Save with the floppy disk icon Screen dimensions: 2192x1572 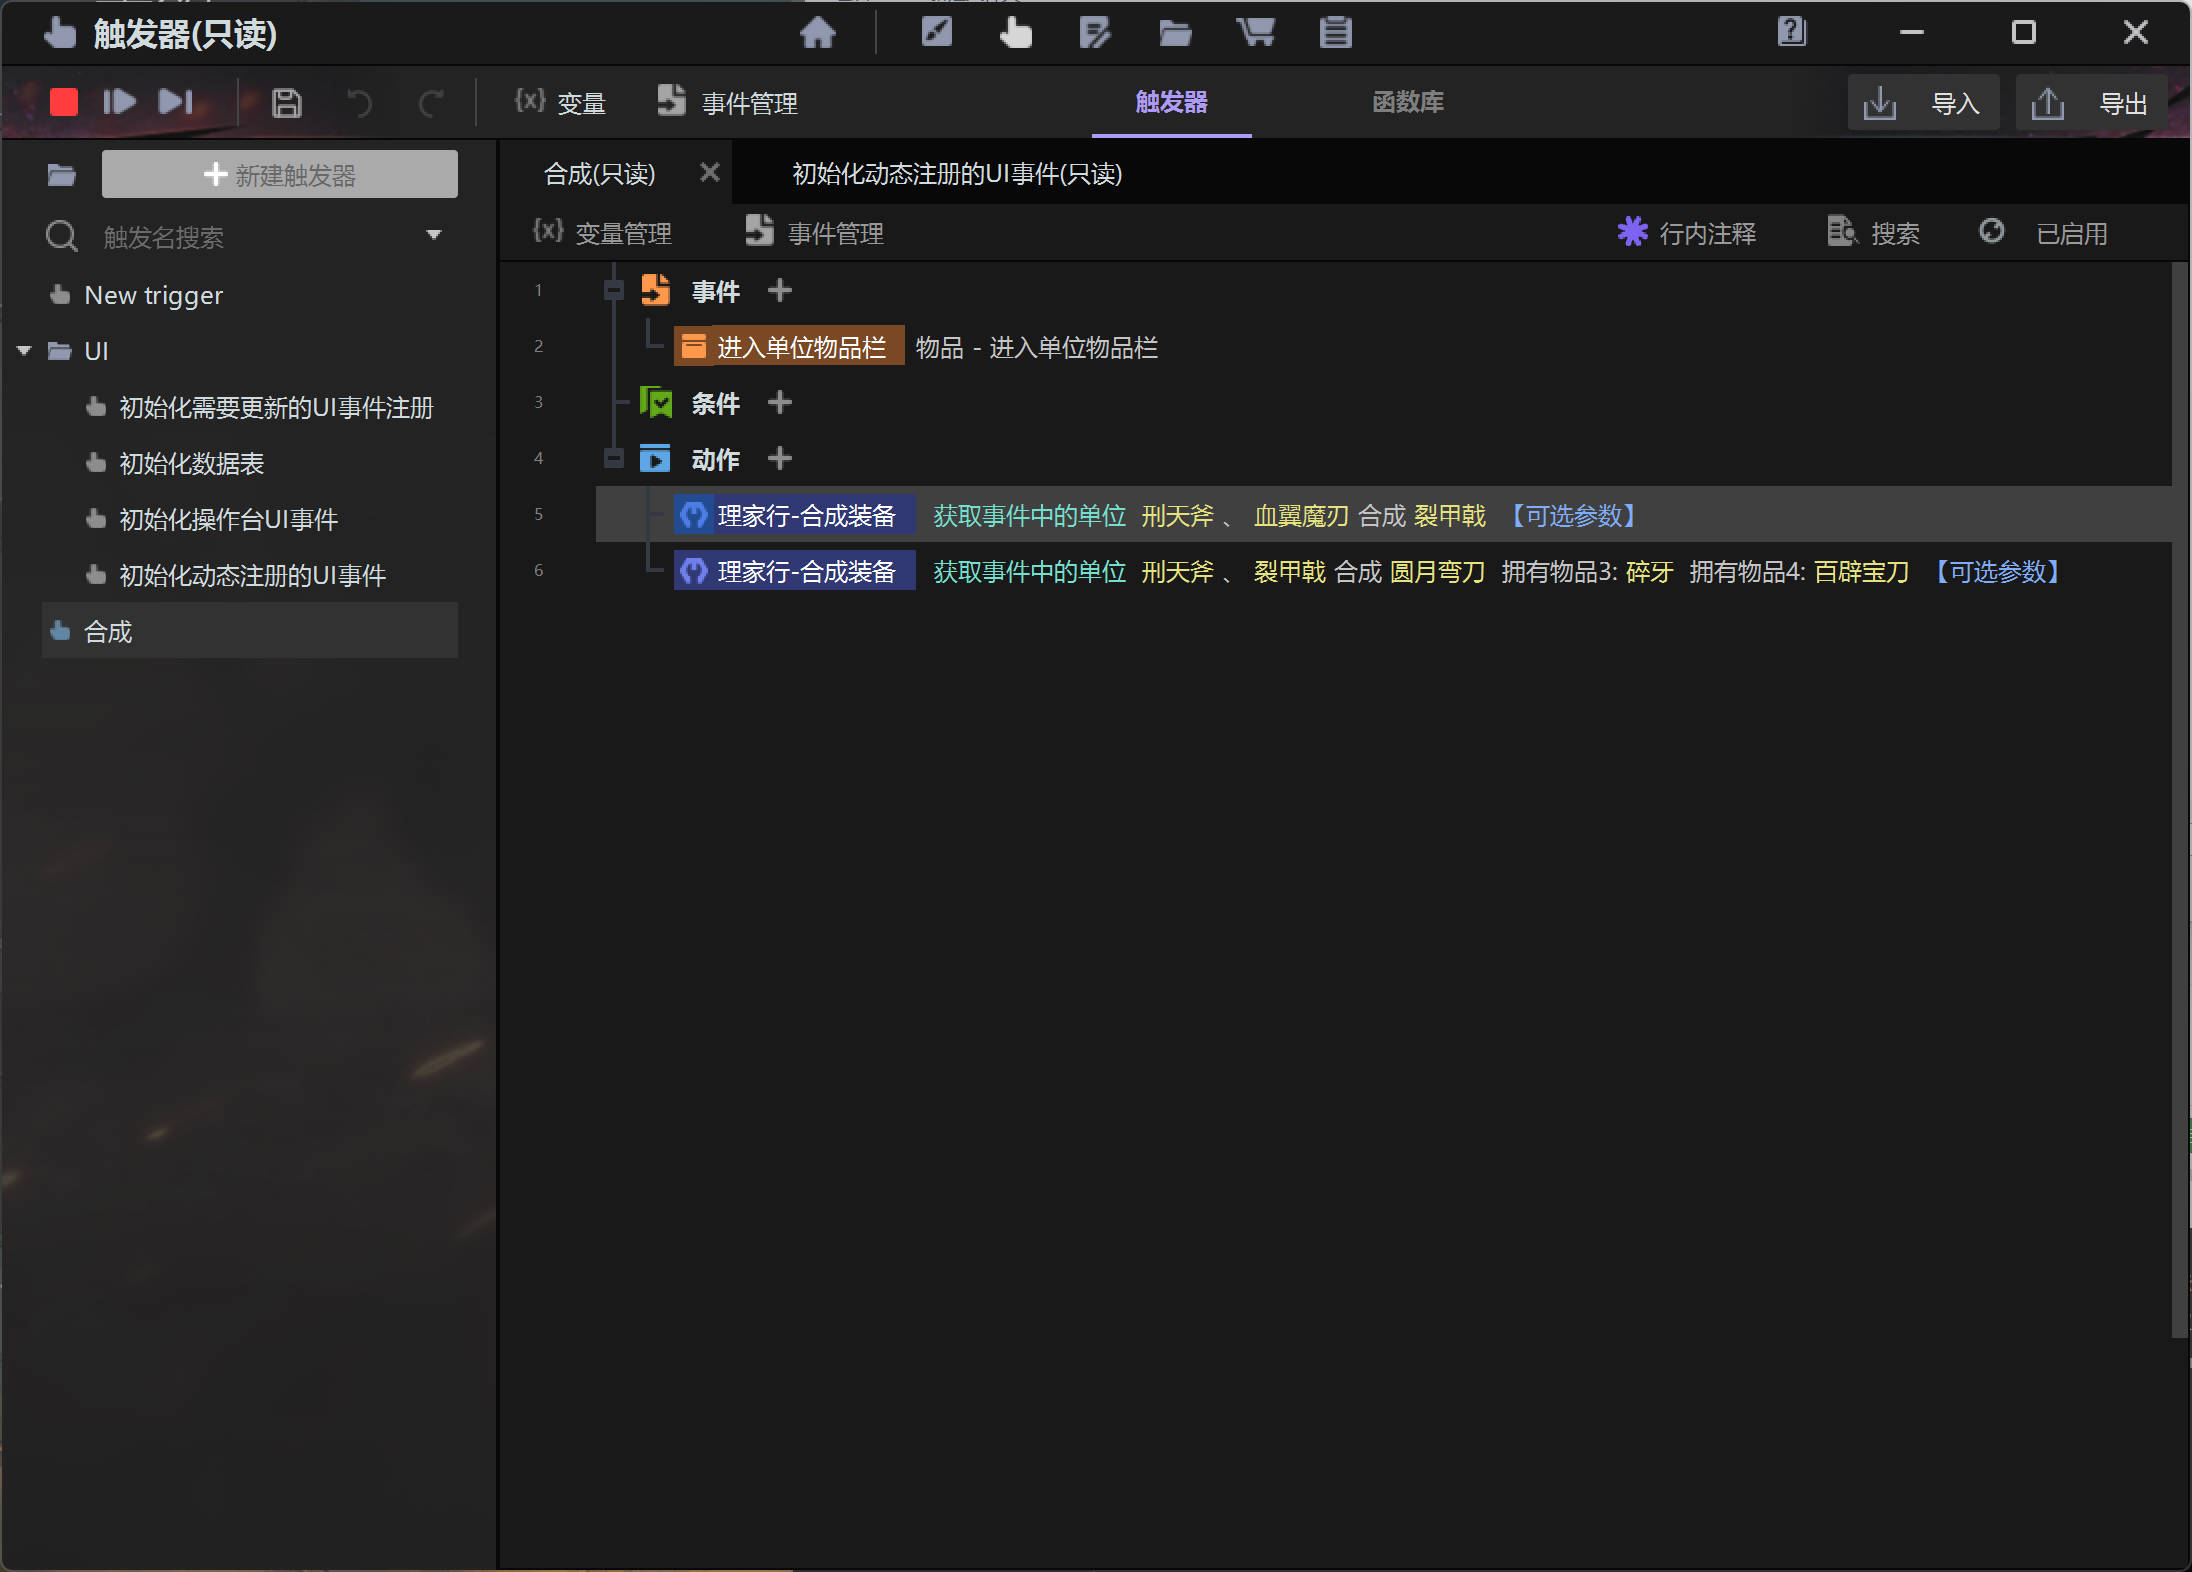click(287, 103)
